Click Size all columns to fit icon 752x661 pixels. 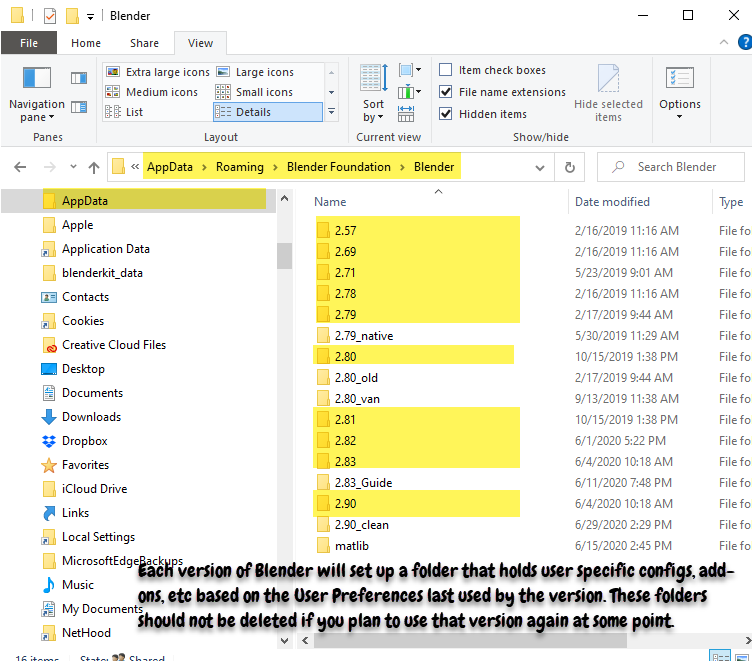click(x=406, y=114)
